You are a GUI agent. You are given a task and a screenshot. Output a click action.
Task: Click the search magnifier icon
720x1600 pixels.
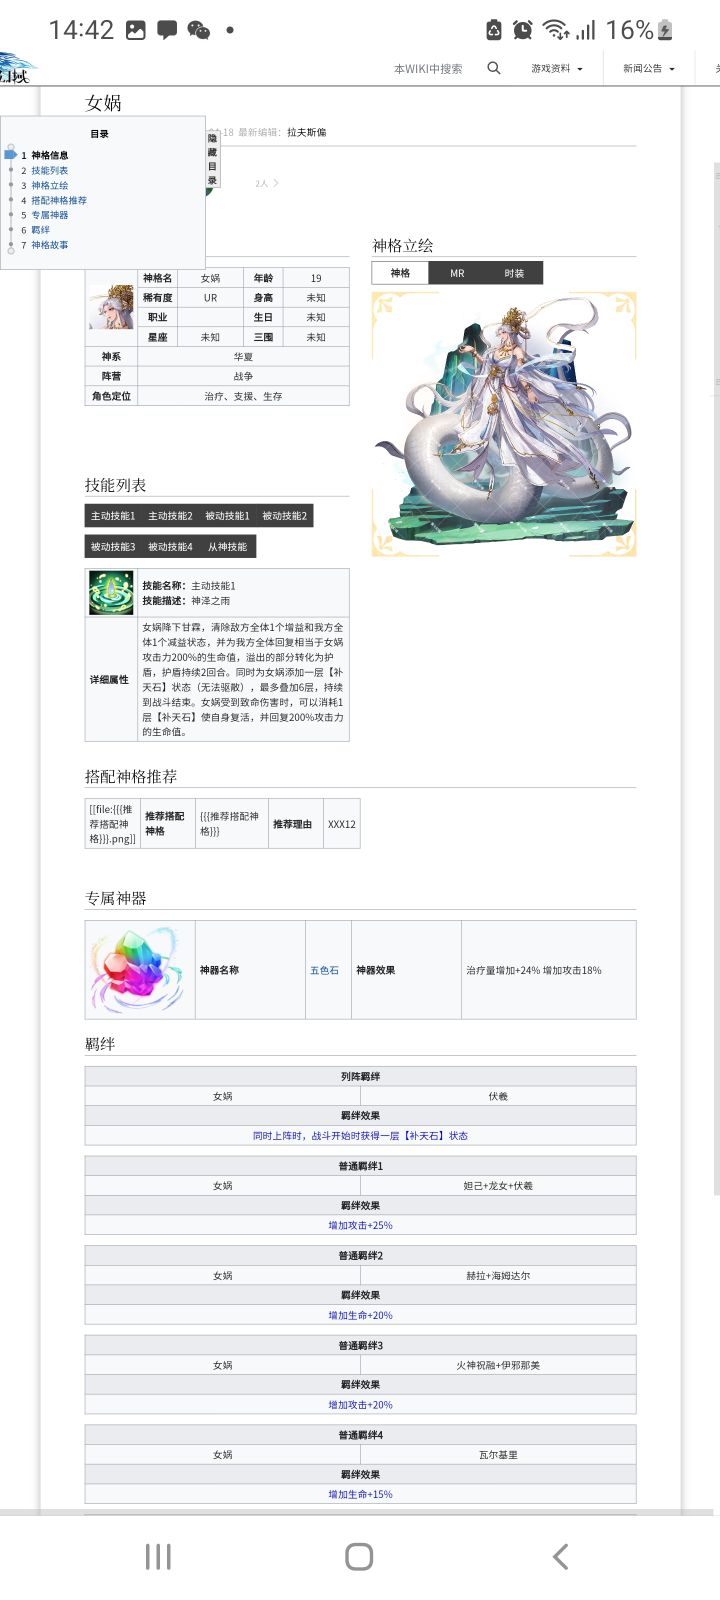493,68
